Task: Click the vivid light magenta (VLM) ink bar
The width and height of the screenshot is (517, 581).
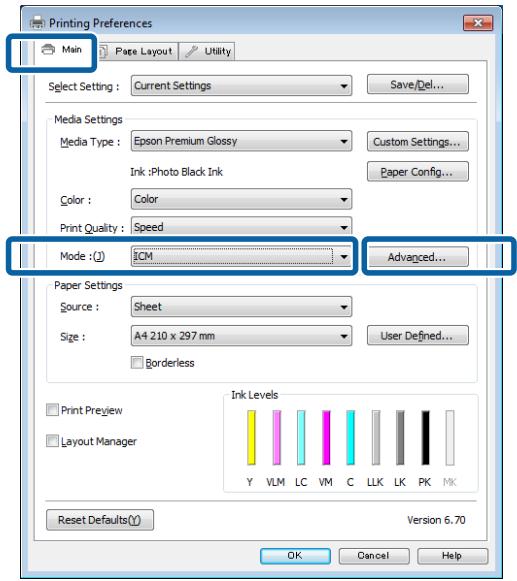Action: 276,437
